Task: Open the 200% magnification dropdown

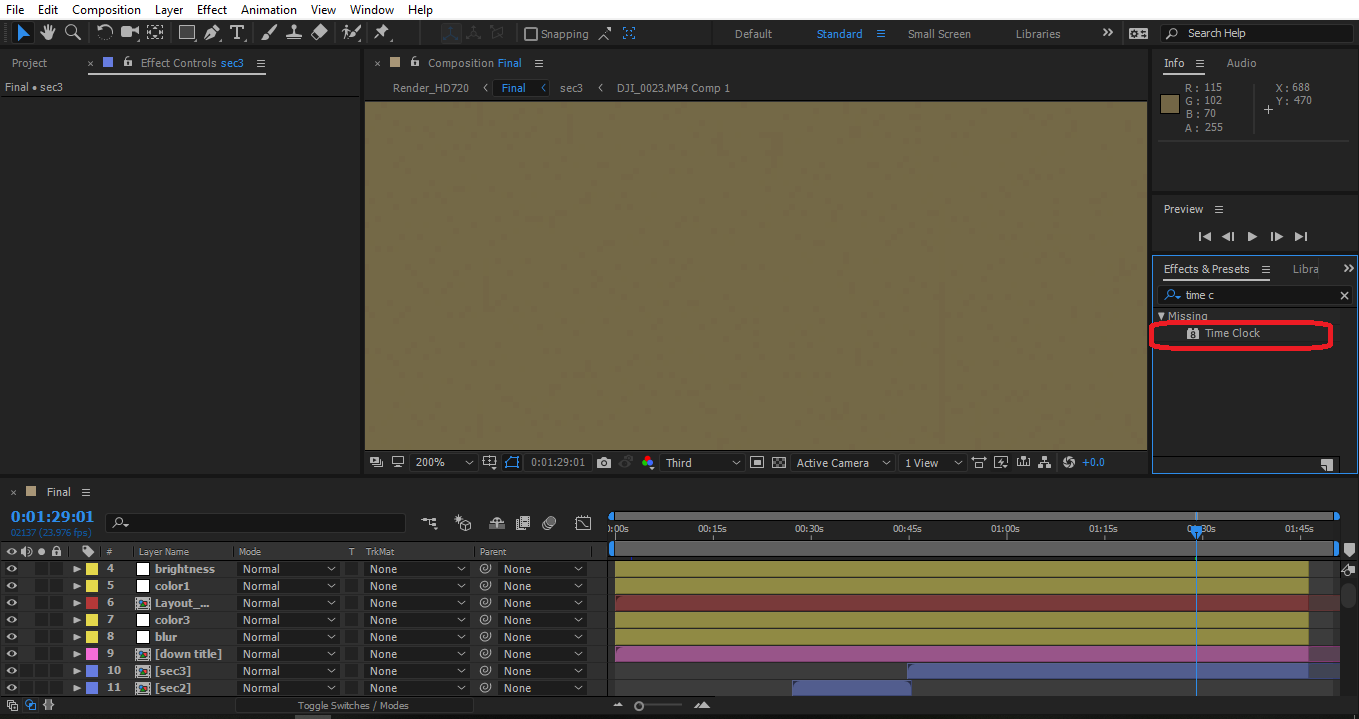Action: click(444, 463)
